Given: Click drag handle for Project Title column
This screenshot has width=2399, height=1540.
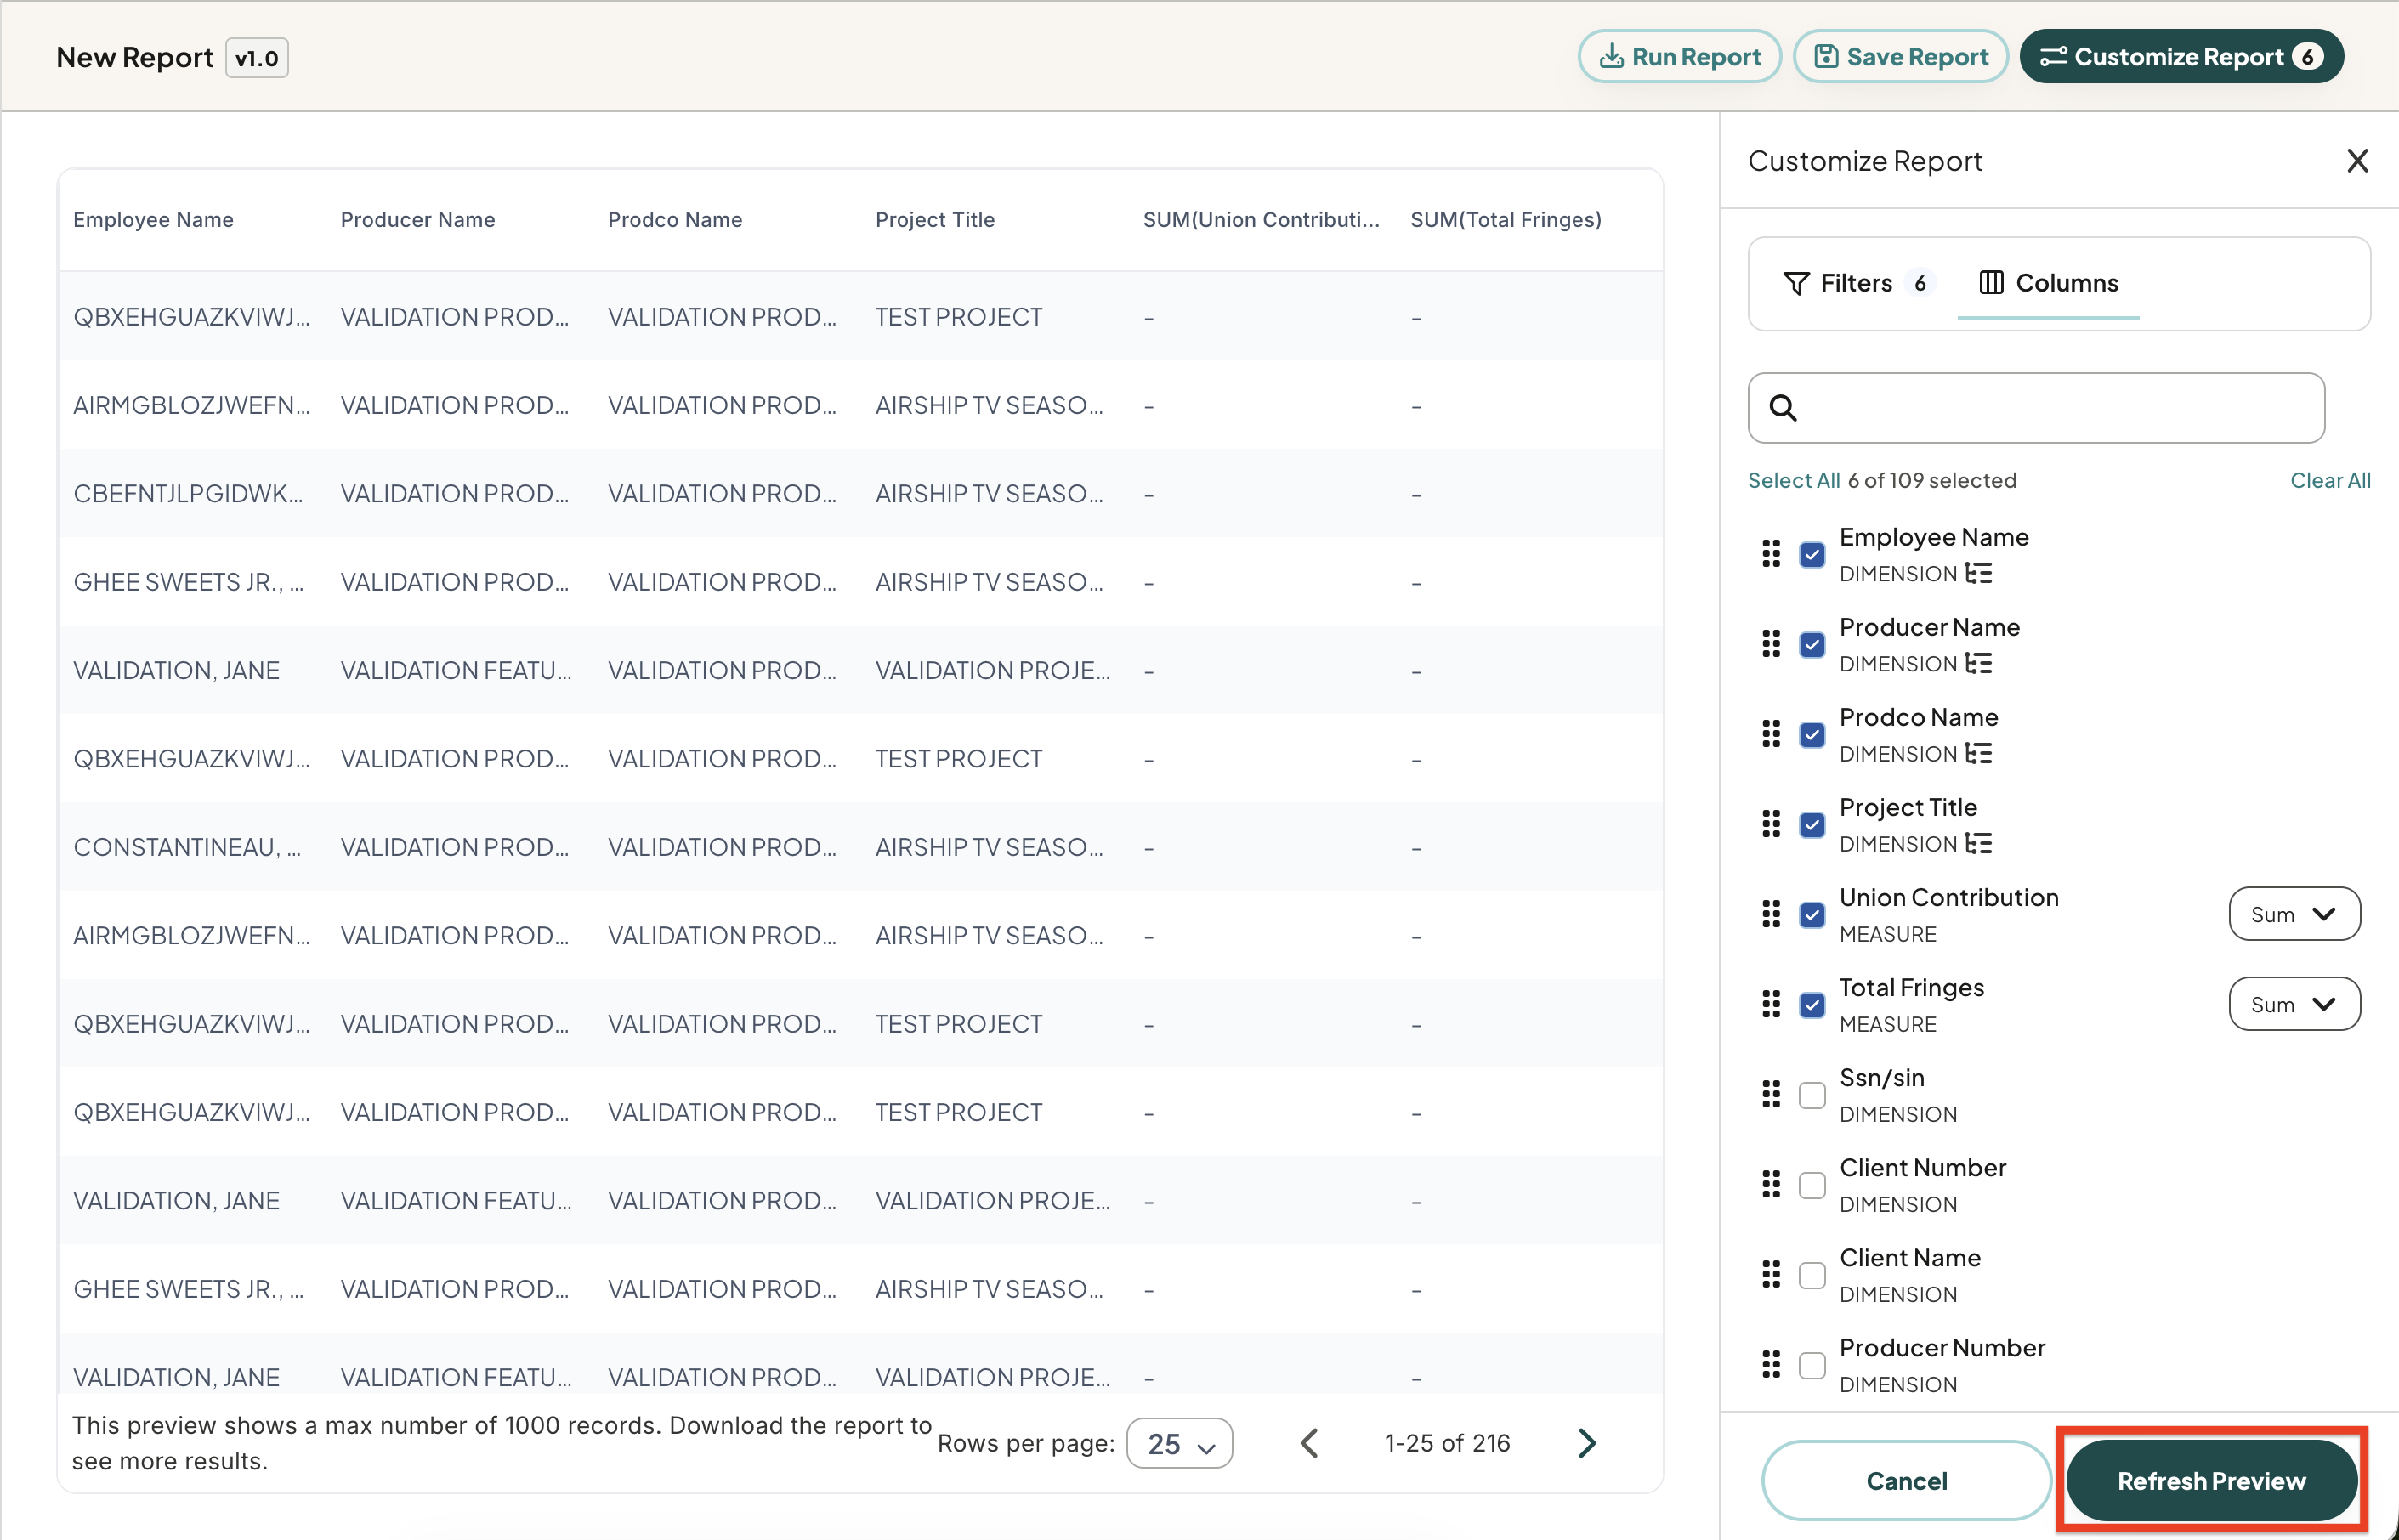Looking at the screenshot, I should coord(1771,824).
